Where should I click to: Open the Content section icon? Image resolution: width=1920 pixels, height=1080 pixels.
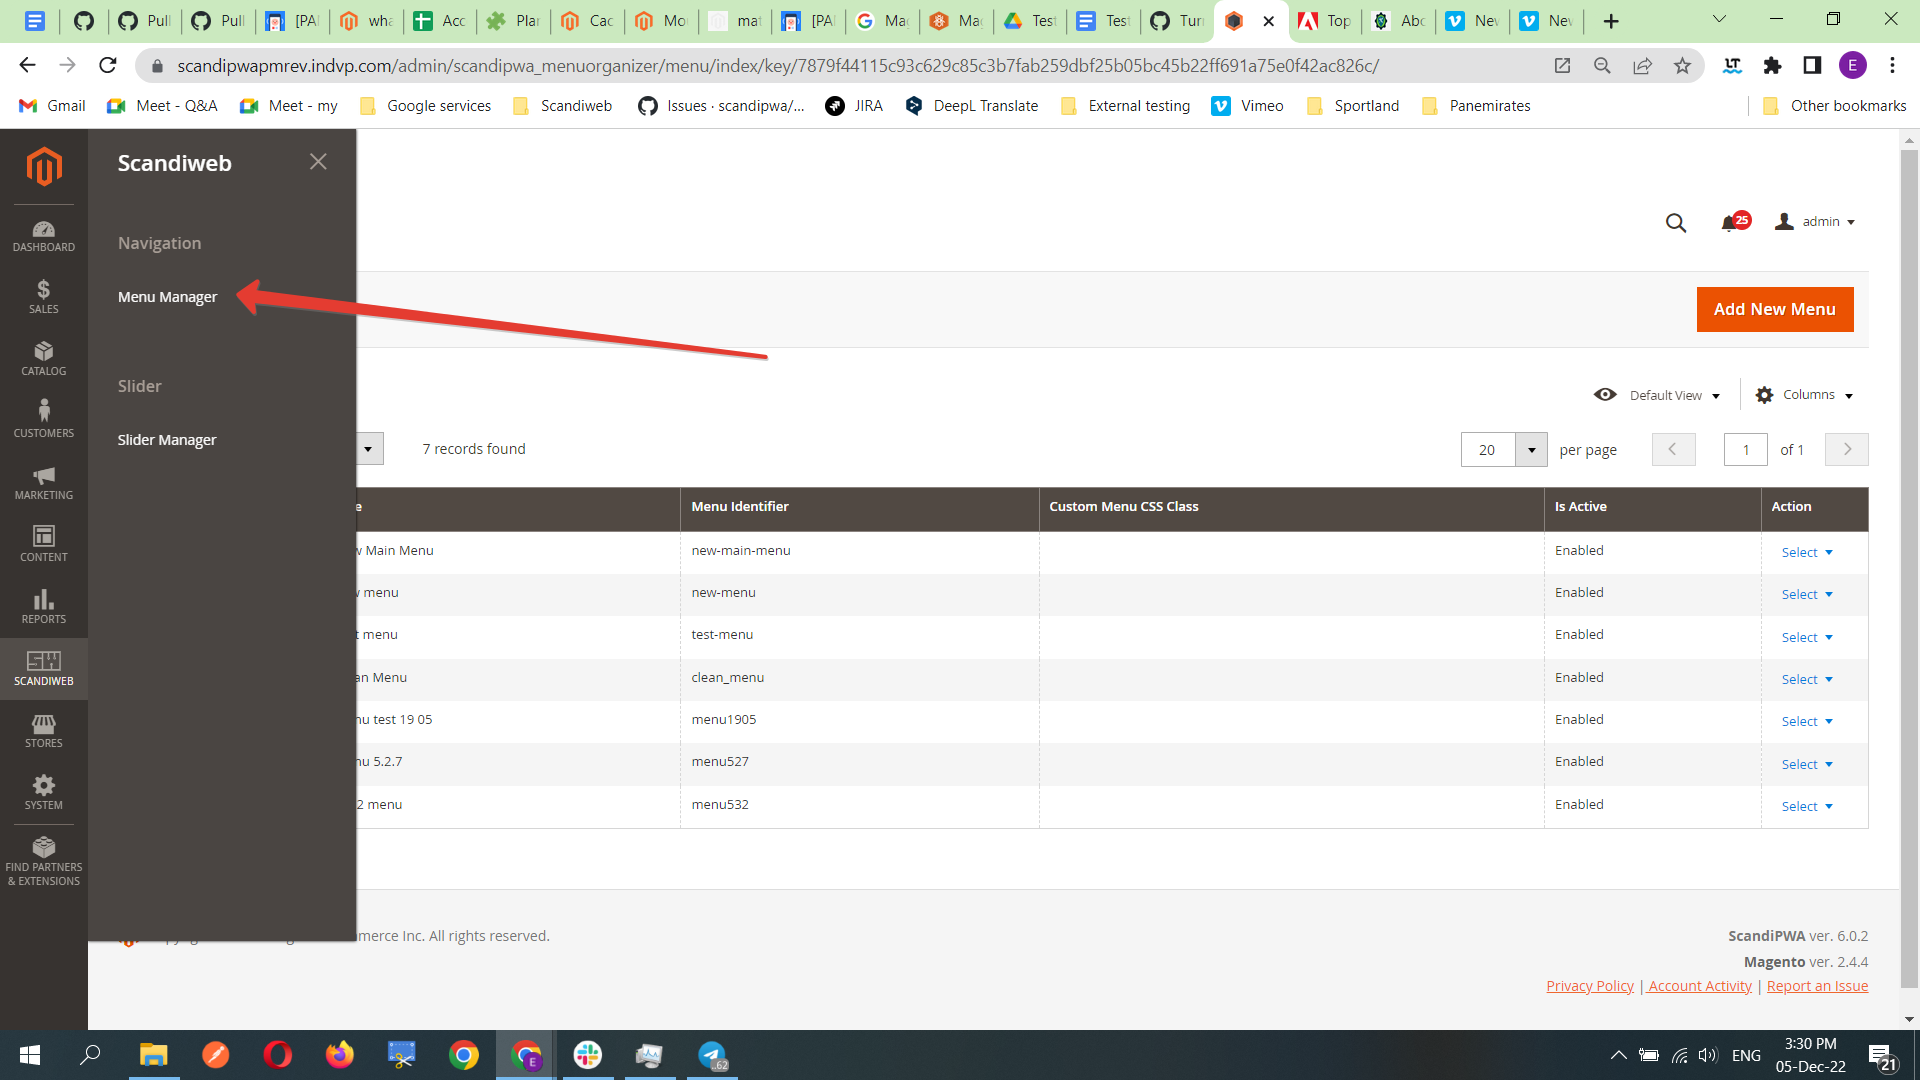pyautogui.click(x=44, y=543)
